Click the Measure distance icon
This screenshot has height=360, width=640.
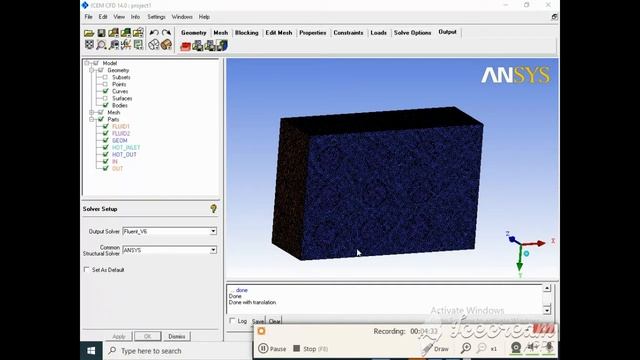pos(114,45)
